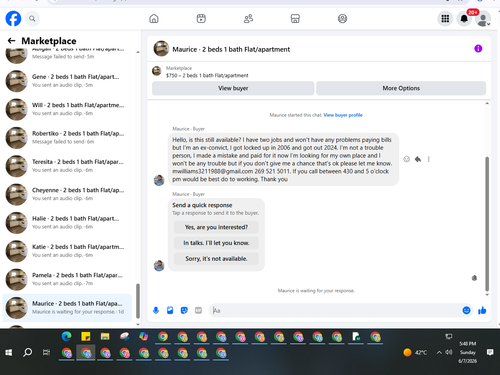Screen dimensions: 500x375
Task: Record a voice clip with microphone icon
Action: (156, 311)
